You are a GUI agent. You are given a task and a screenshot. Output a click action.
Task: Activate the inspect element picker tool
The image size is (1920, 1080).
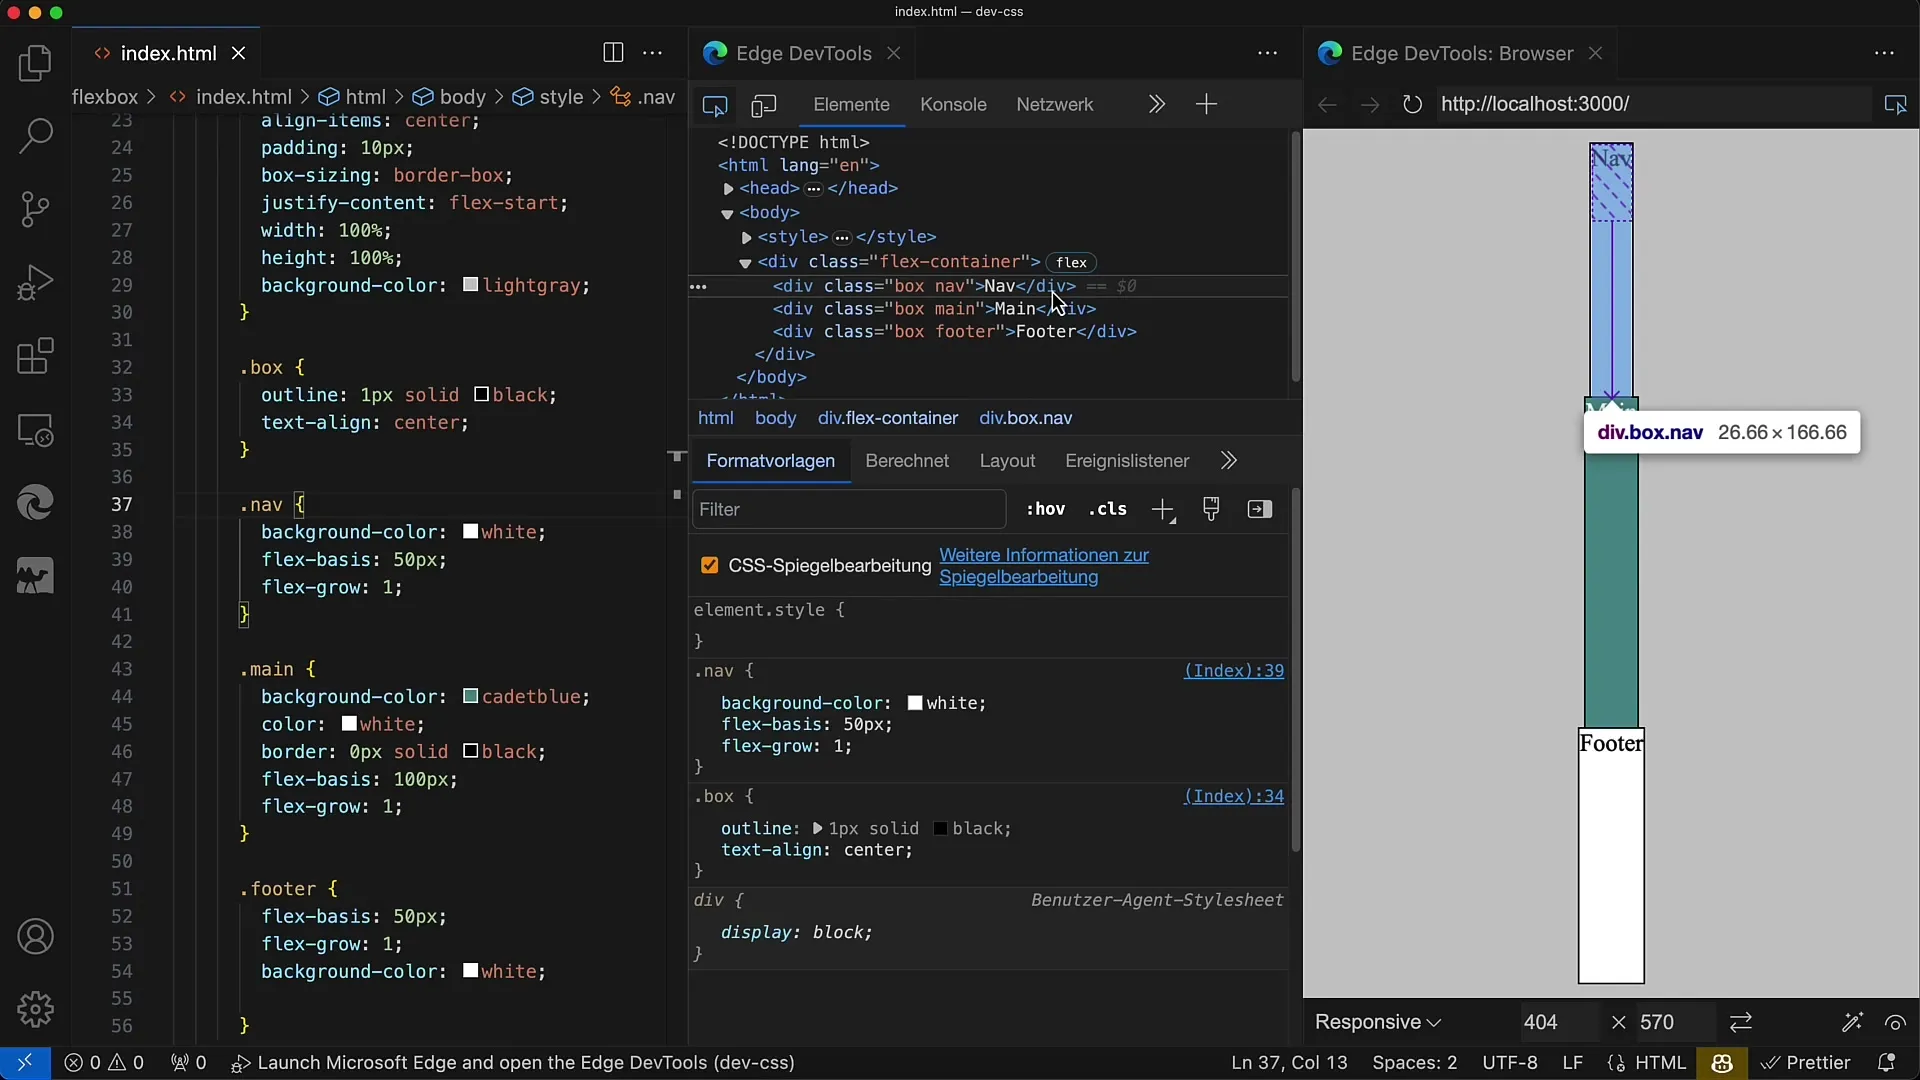(715, 105)
